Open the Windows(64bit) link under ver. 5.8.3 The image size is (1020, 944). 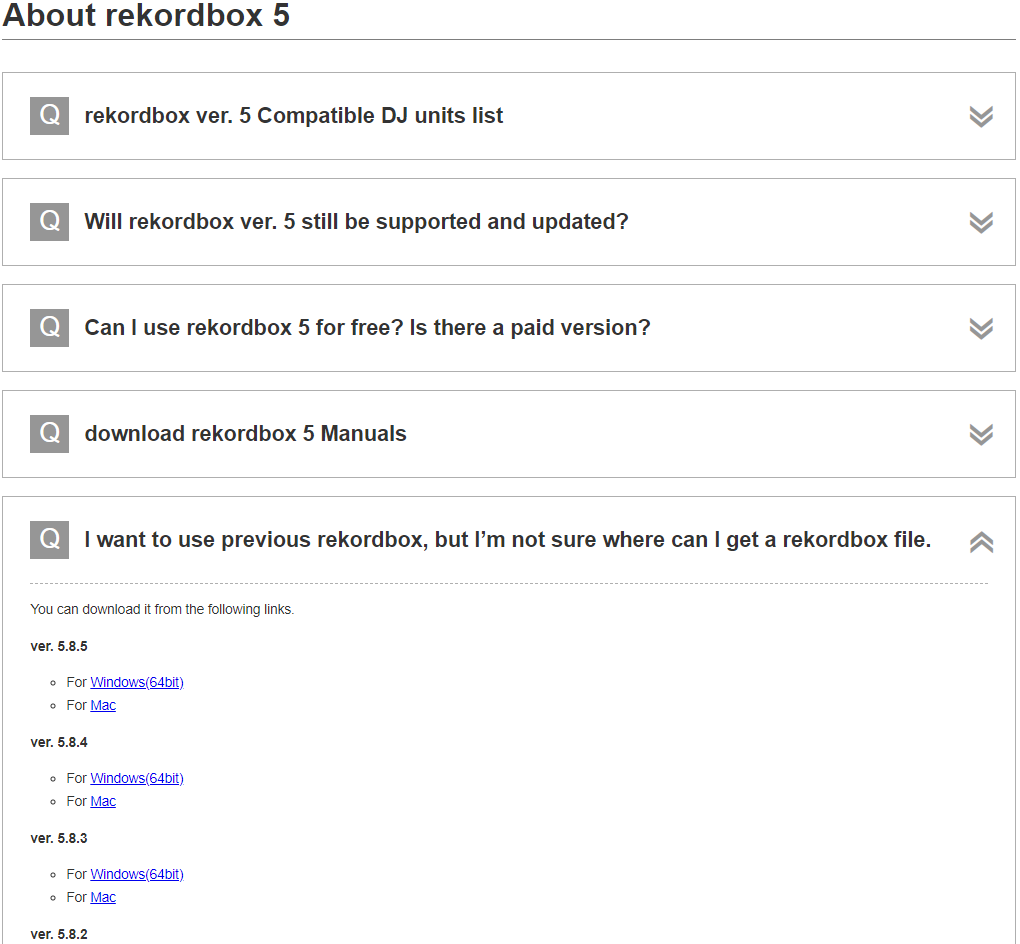(137, 874)
